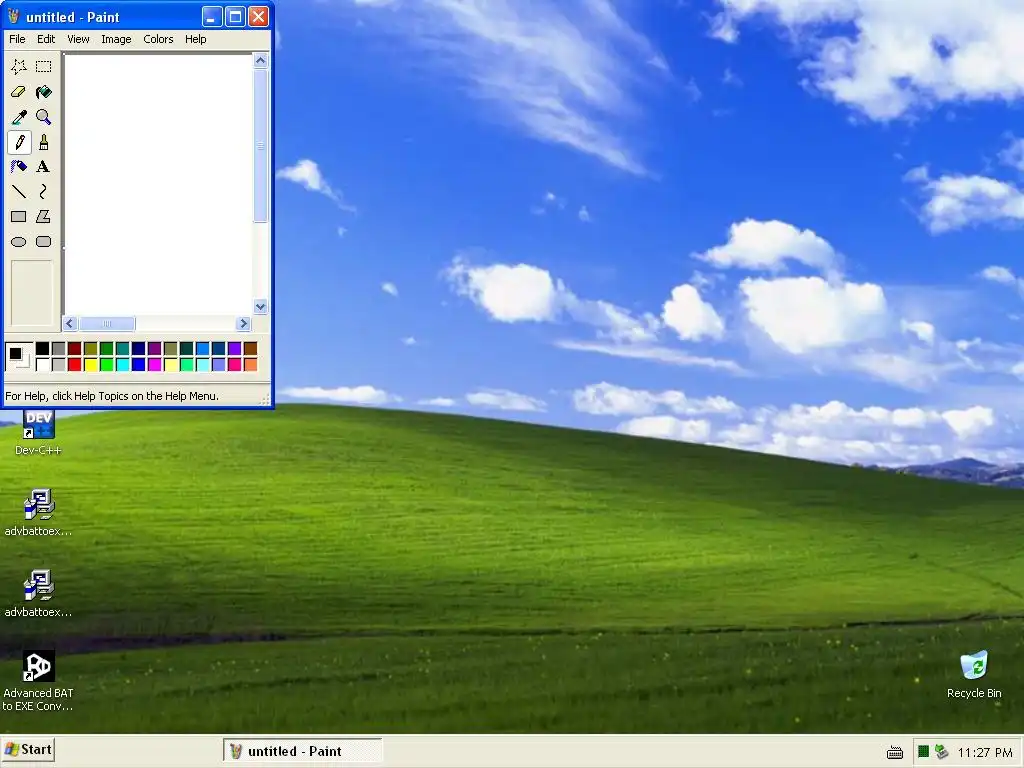Select the Free-Form Select tool

click(19, 67)
